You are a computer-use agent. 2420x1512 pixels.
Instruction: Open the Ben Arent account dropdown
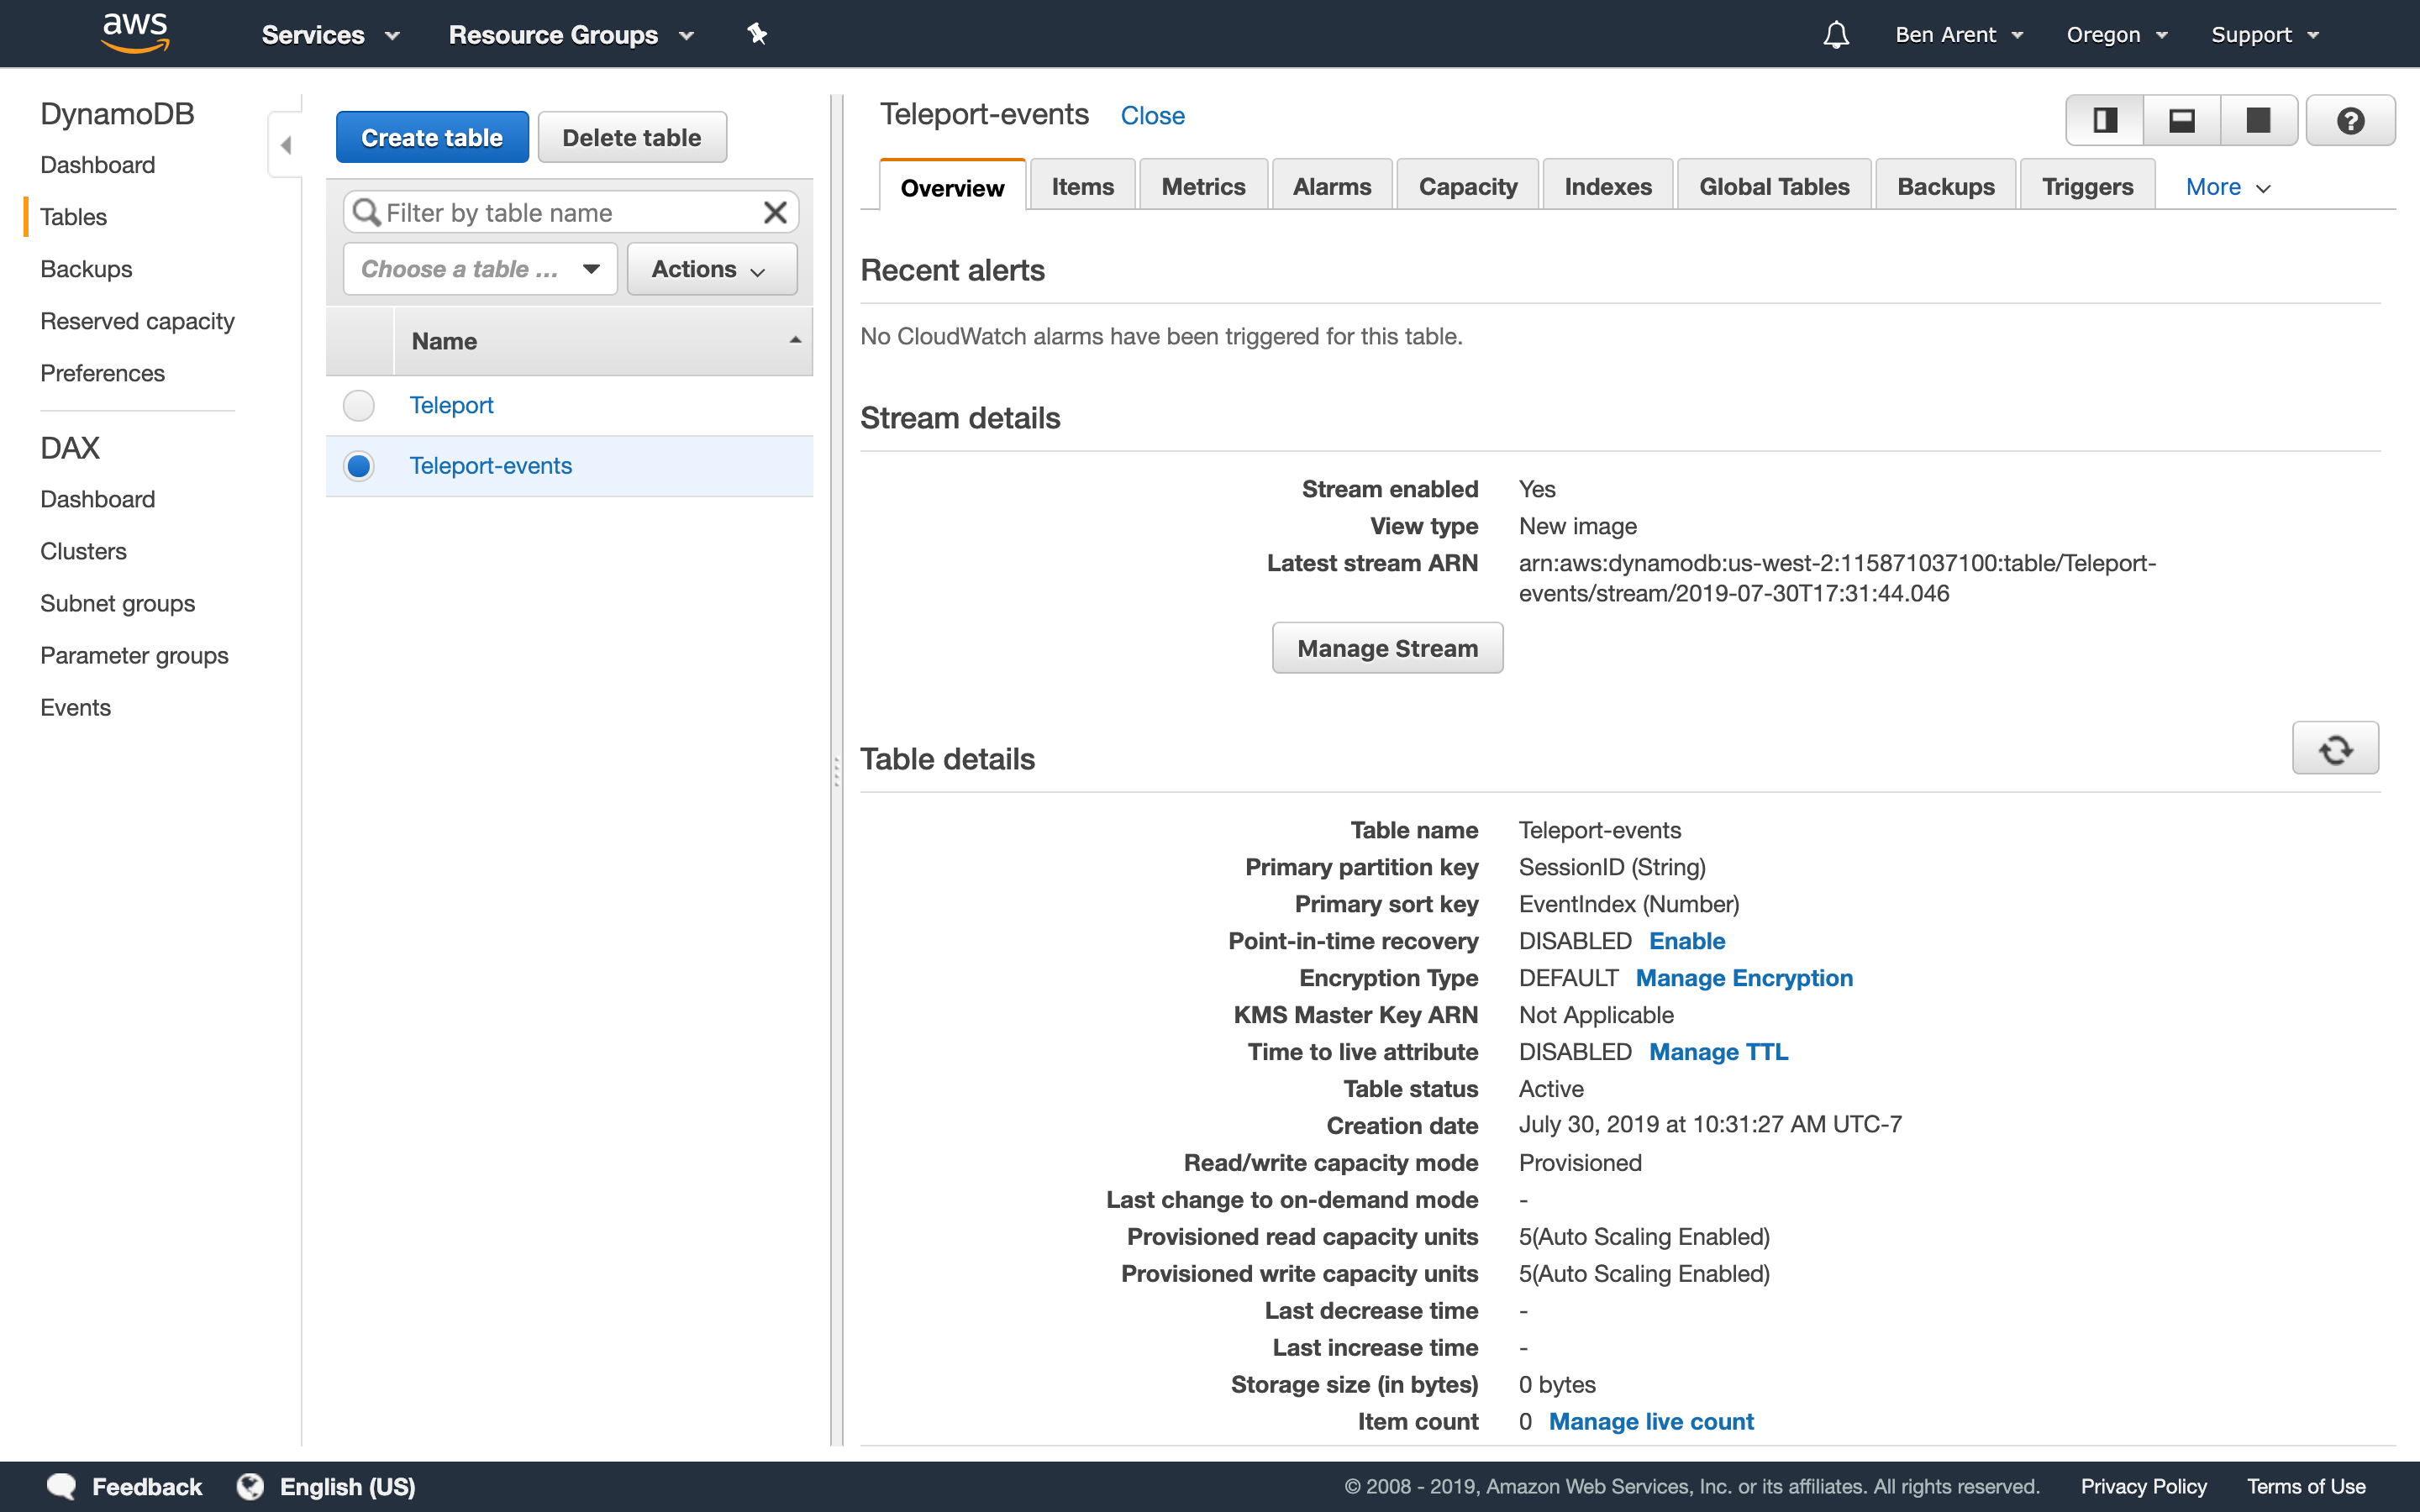(x=1959, y=35)
